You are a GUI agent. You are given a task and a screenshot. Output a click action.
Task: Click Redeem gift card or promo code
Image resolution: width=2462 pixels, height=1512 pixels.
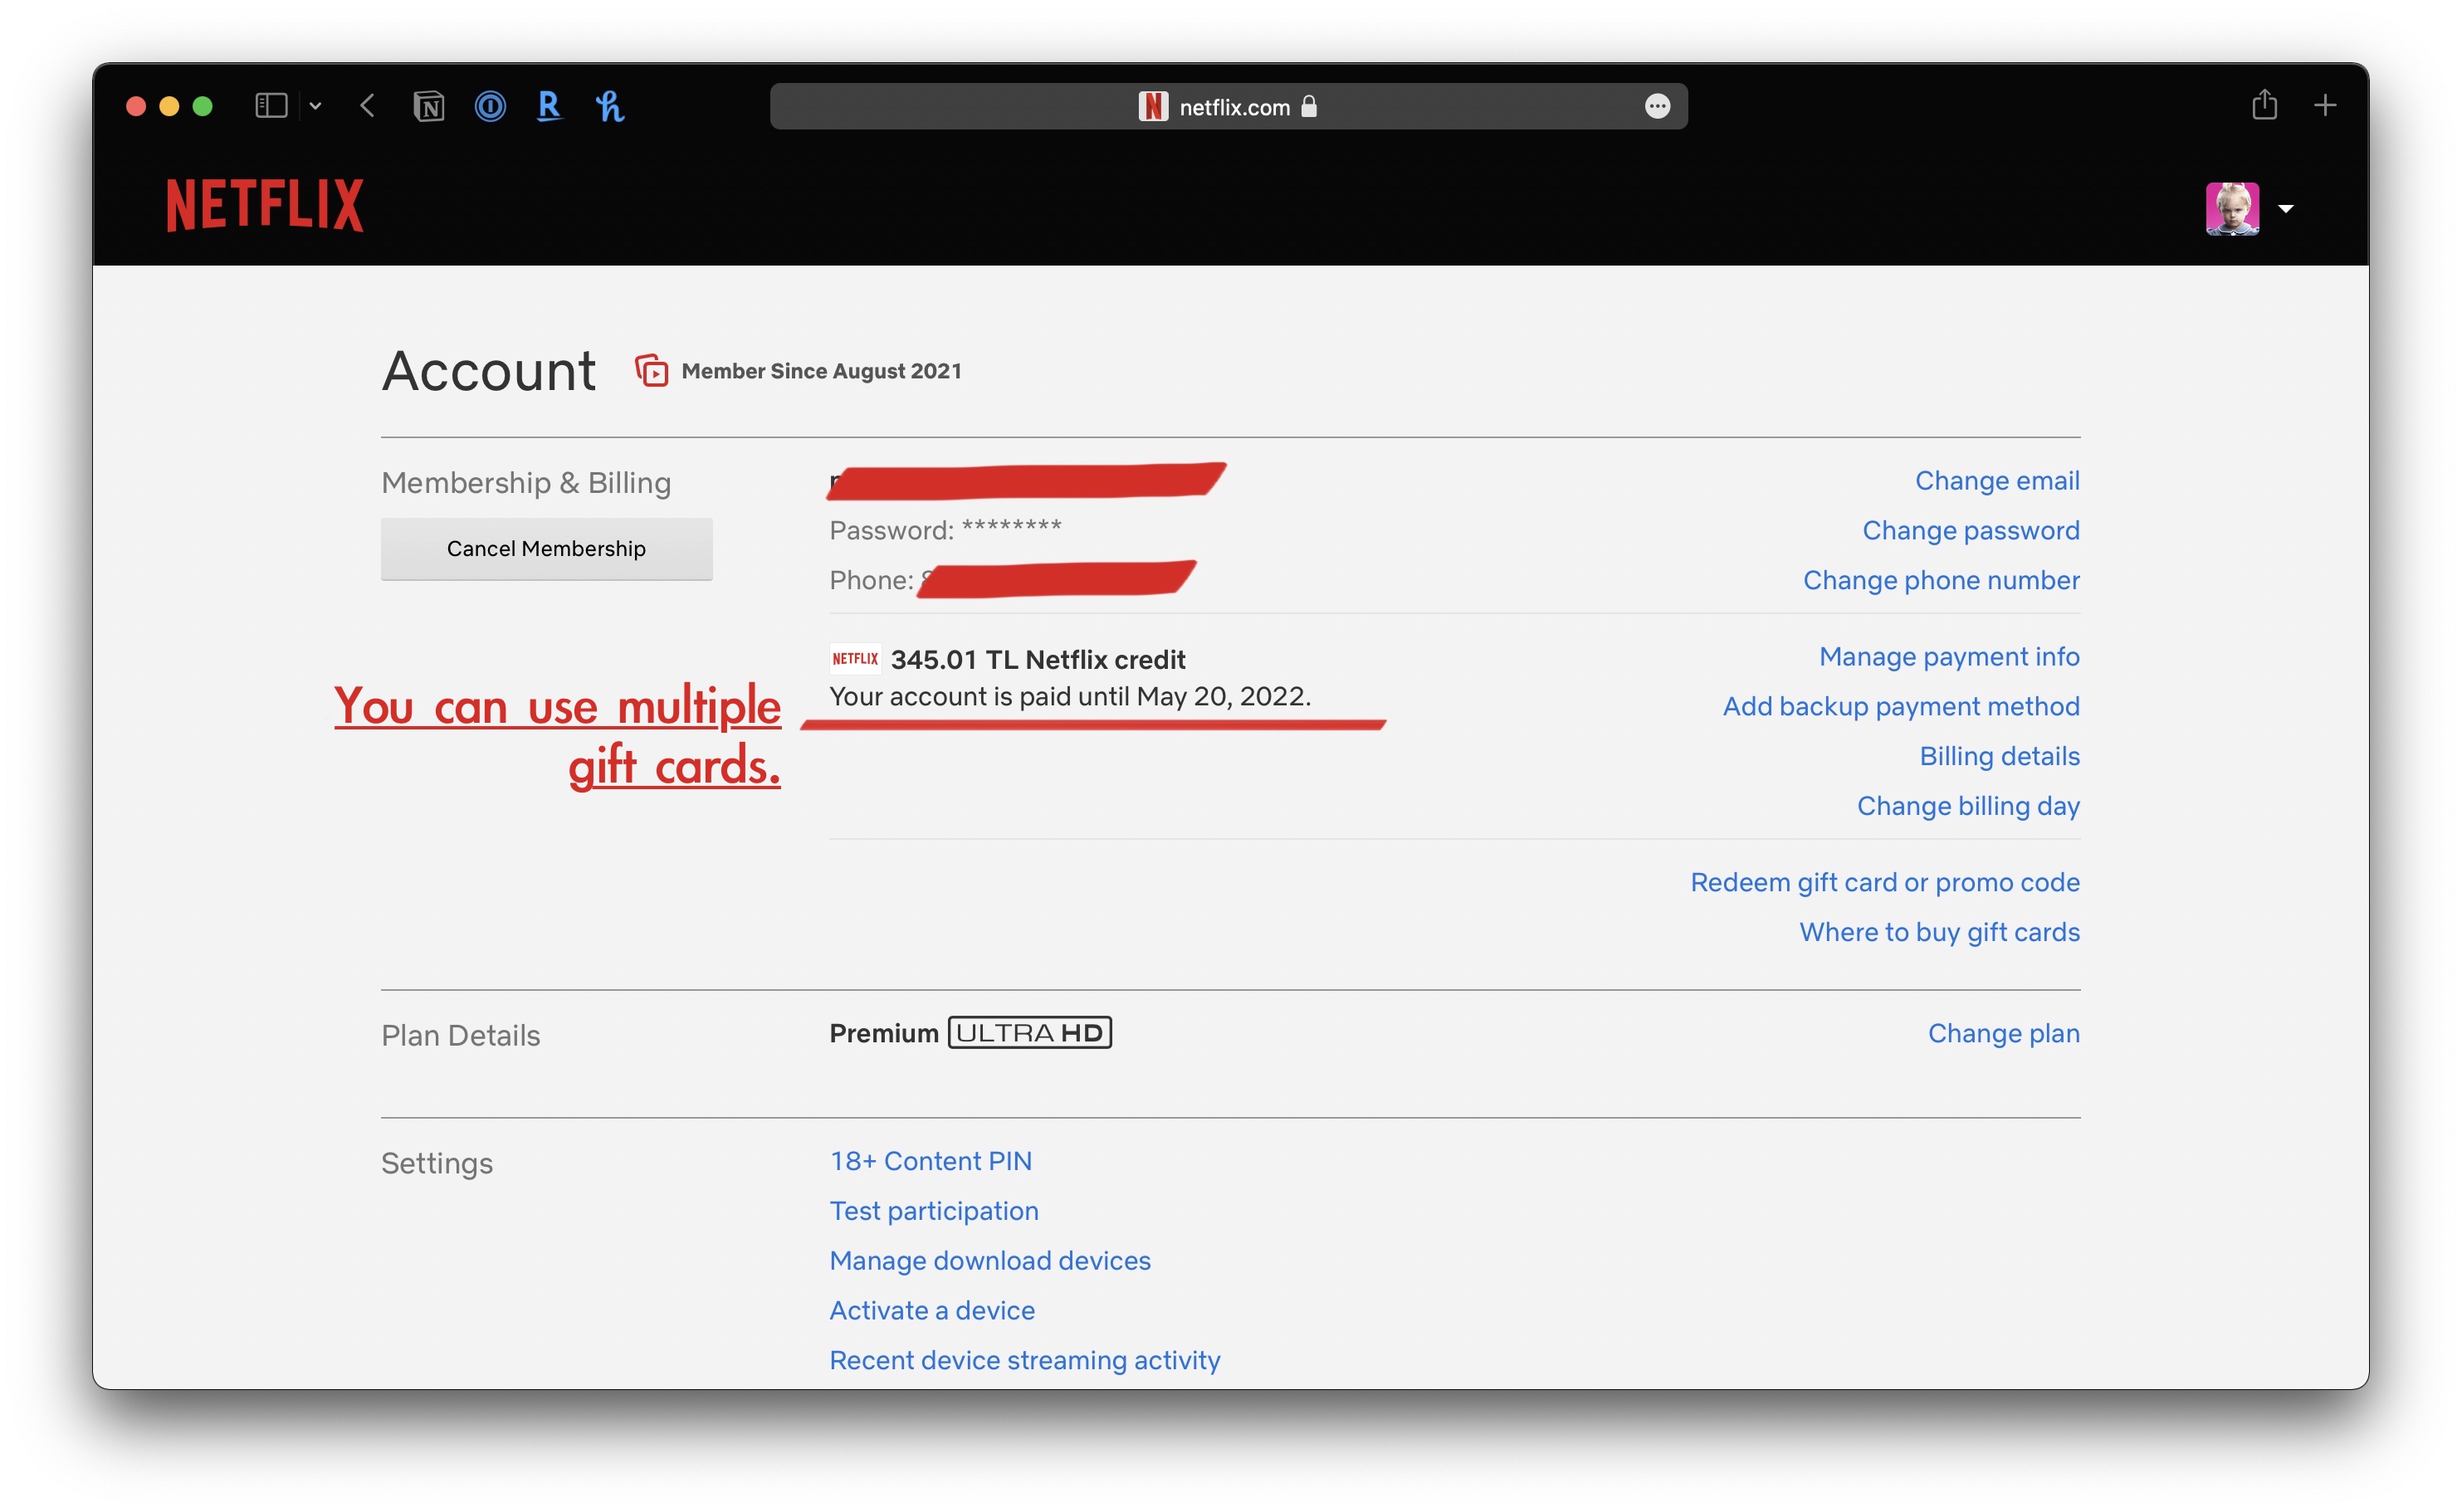tap(1884, 882)
